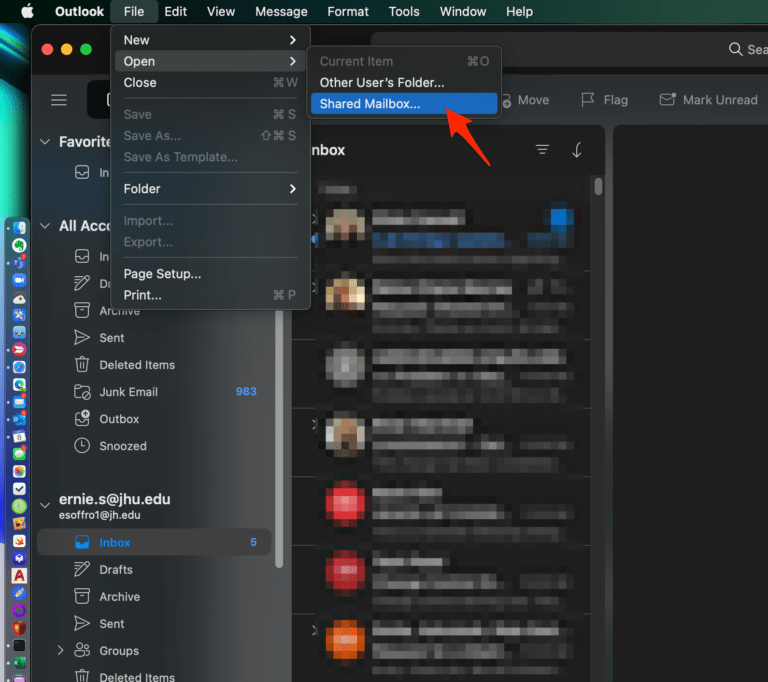Open the Edit menu
Screen dimensions: 768x682
coord(175,11)
